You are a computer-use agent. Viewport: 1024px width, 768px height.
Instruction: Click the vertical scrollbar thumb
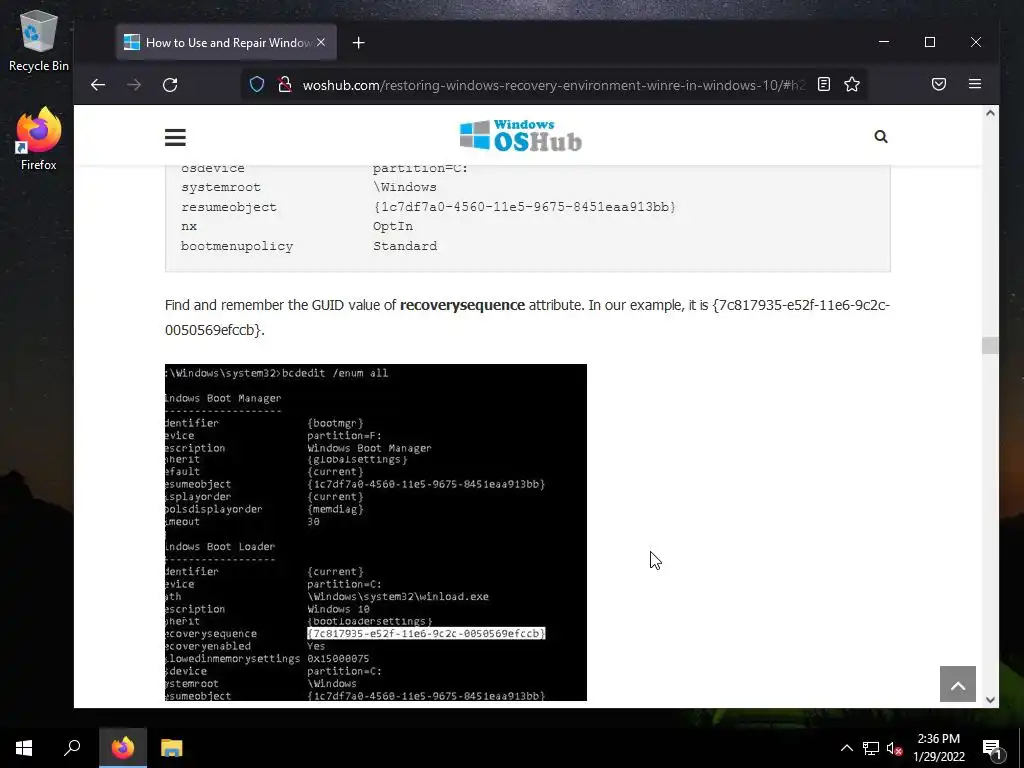pyautogui.click(x=990, y=345)
